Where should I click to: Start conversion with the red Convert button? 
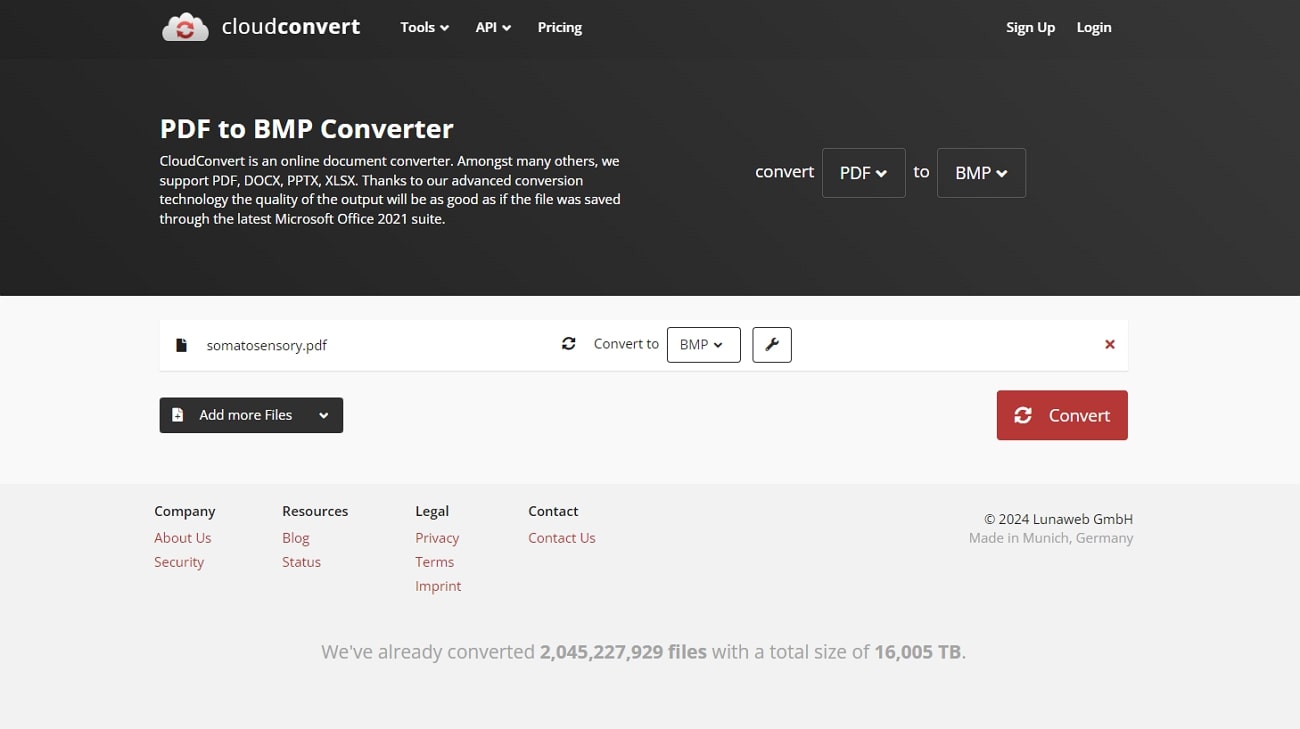click(1062, 415)
